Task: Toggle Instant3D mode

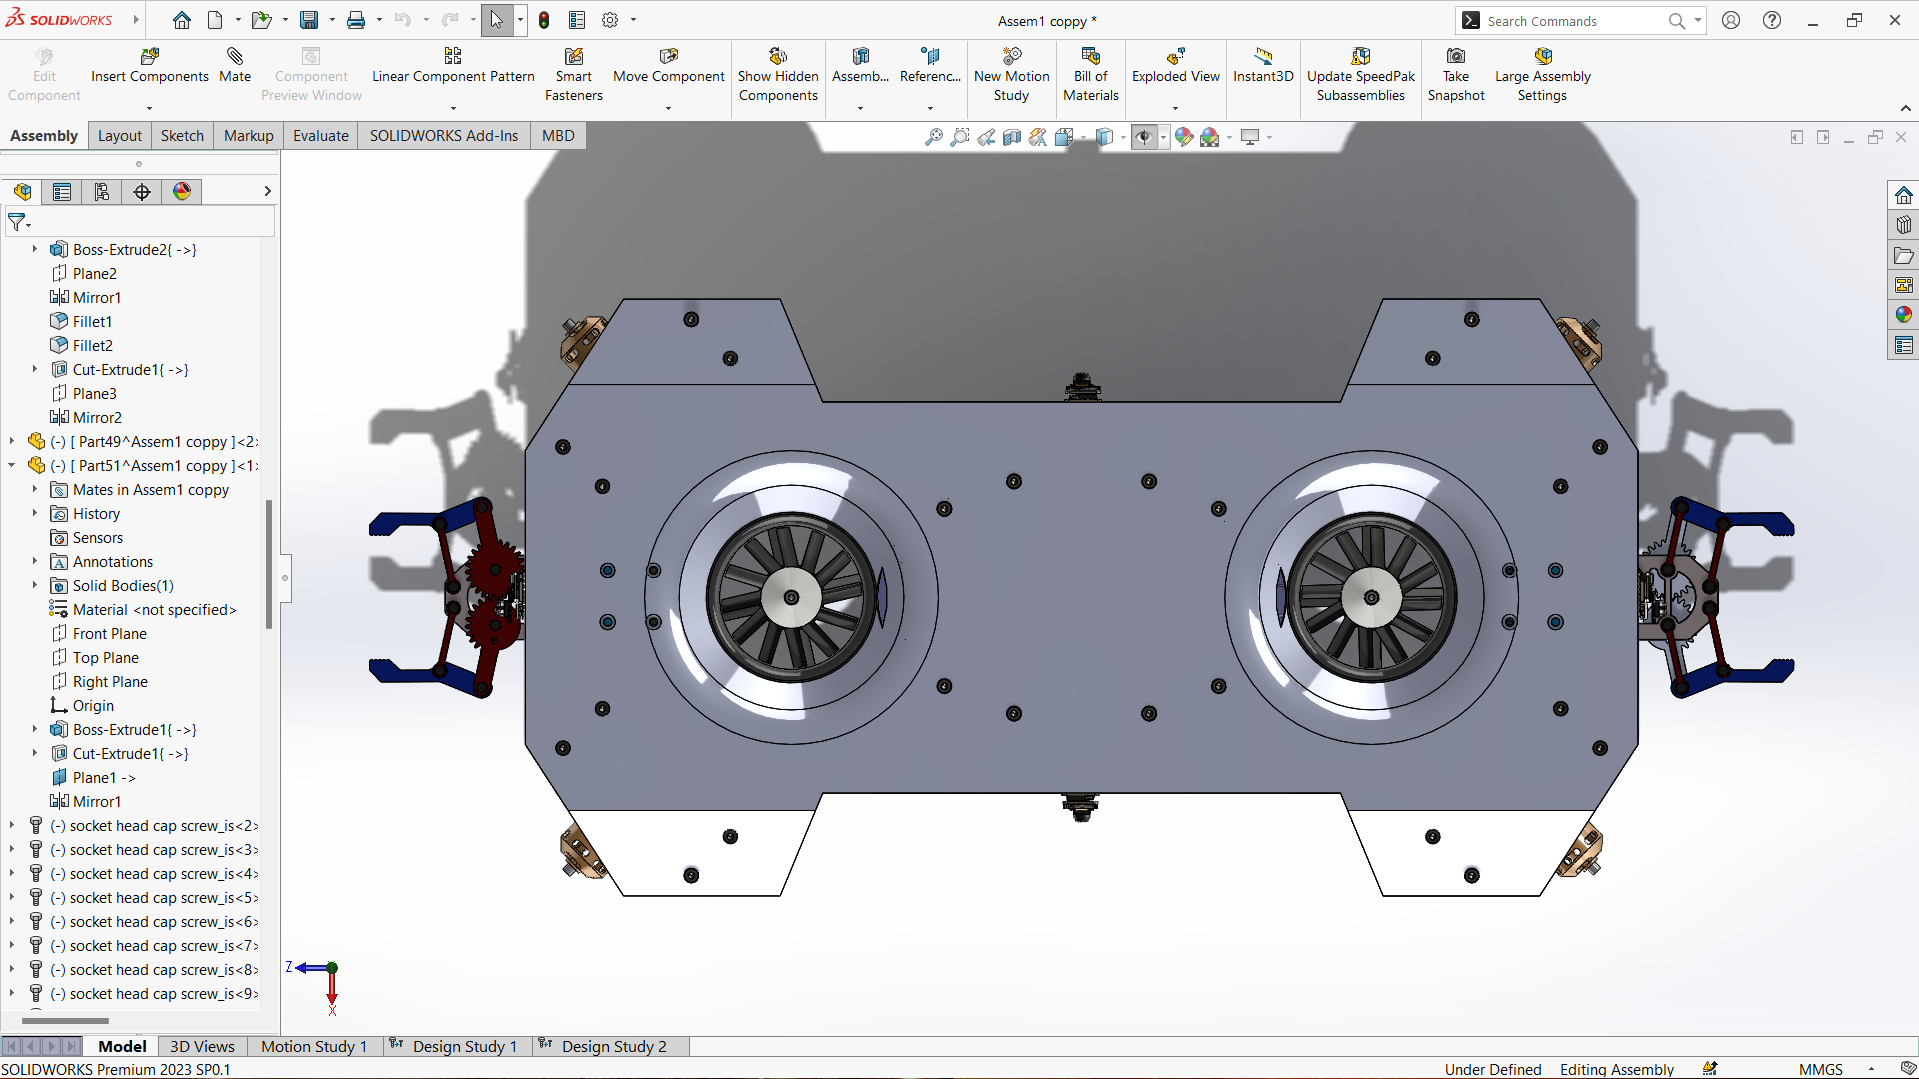Action: (1263, 57)
